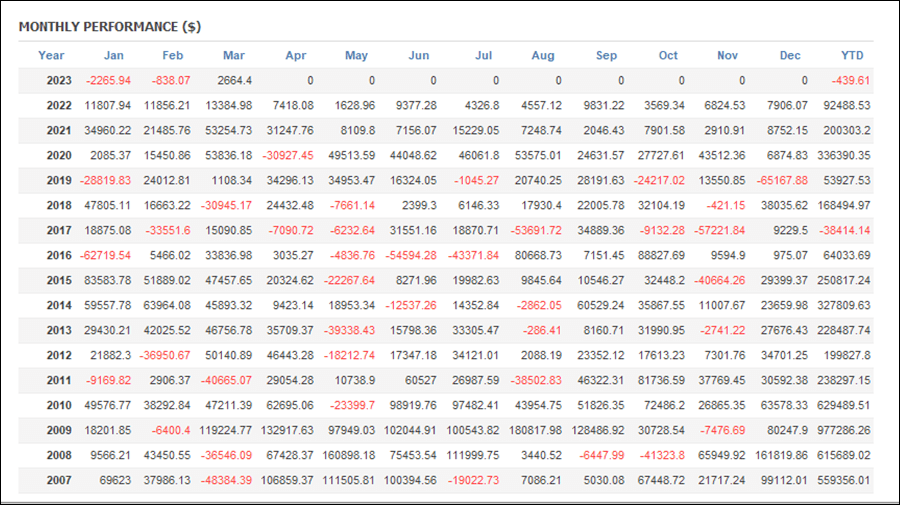The width and height of the screenshot is (900, 505).
Task: Click the 2022 March value 13384.98
Action: (228, 106)
